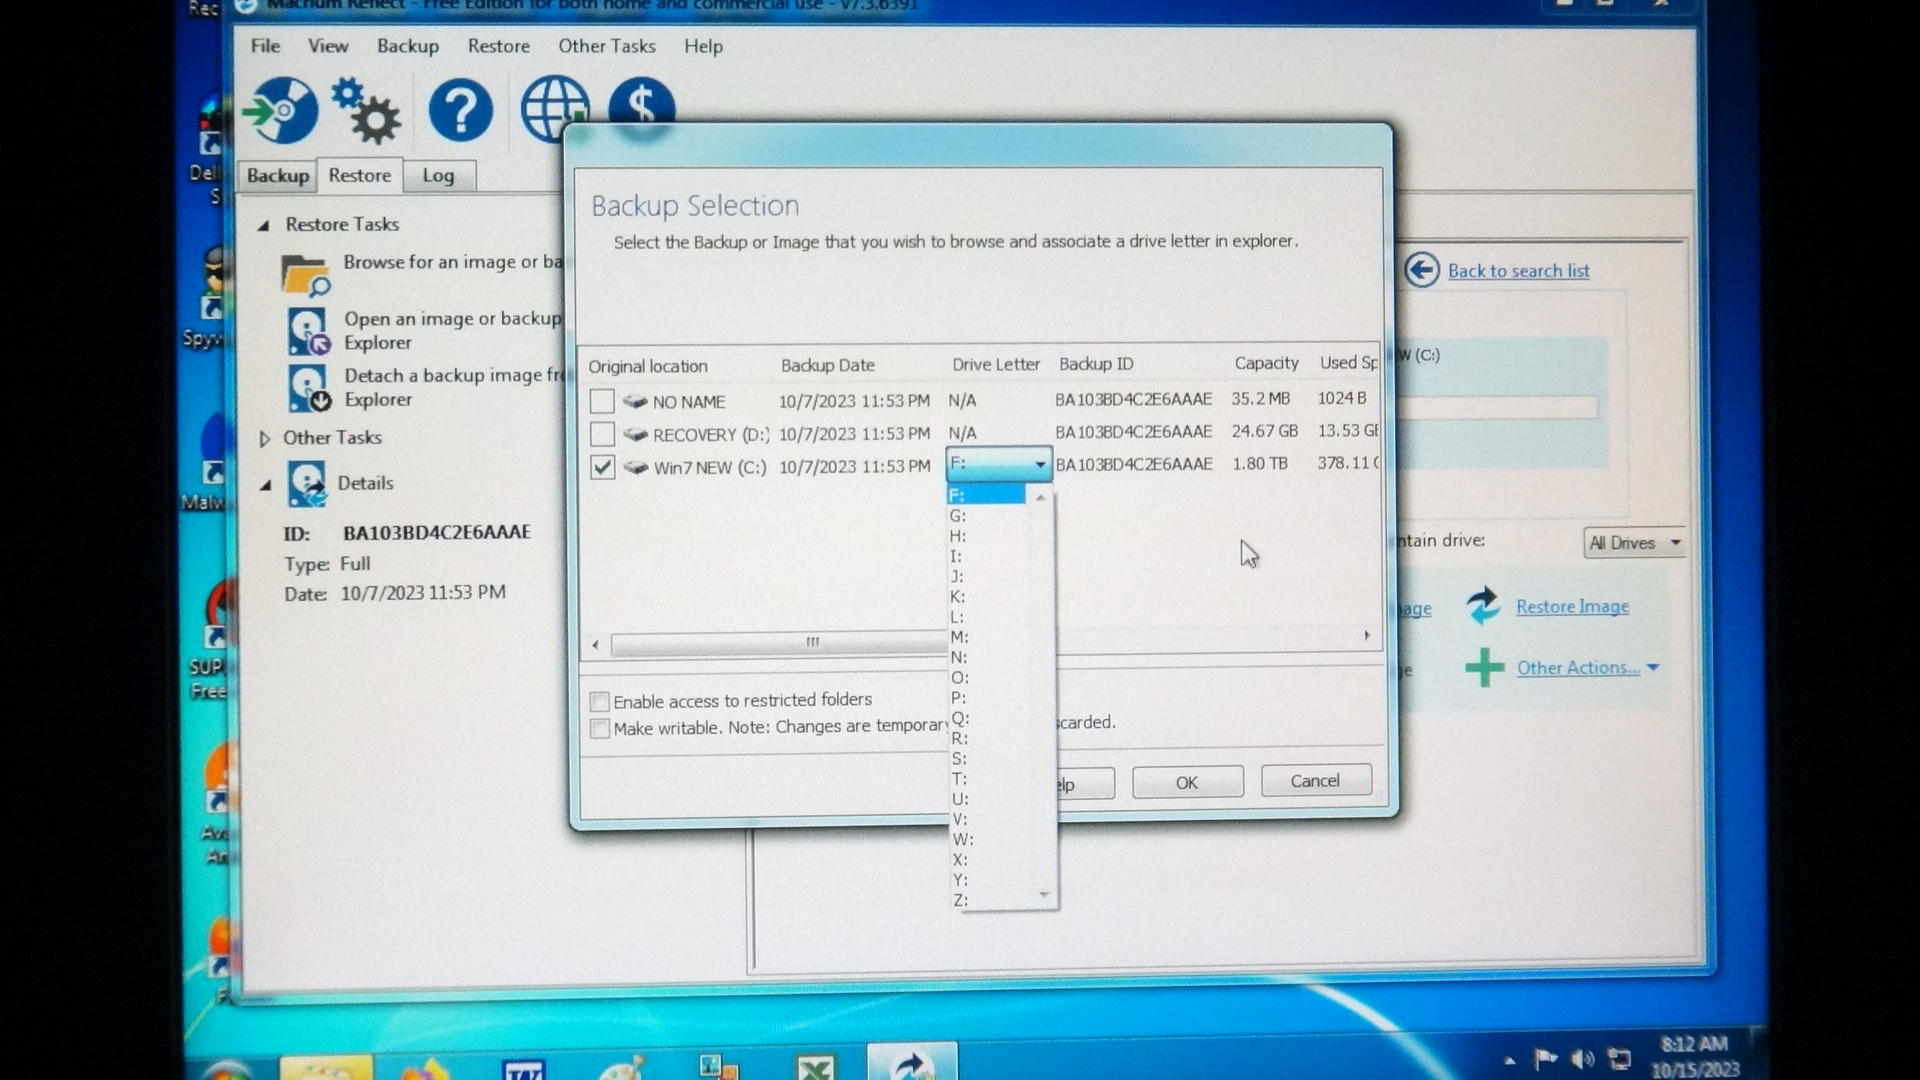
Task: Click the green plus Other Actions icon
Action: [x=1484, y=667]
